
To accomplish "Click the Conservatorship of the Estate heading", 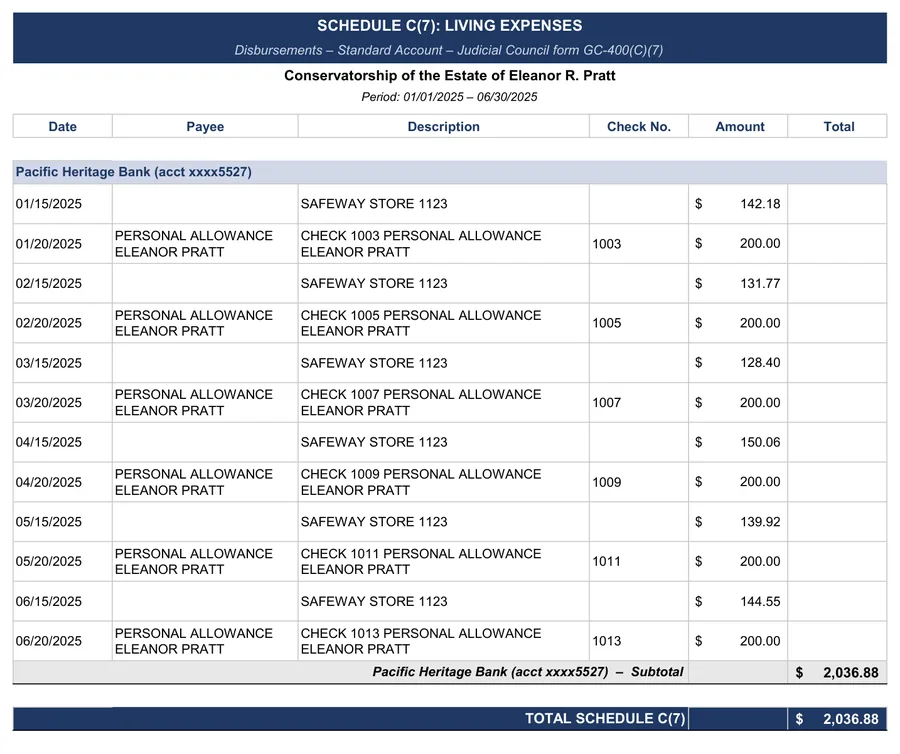I will click(449, 75).
